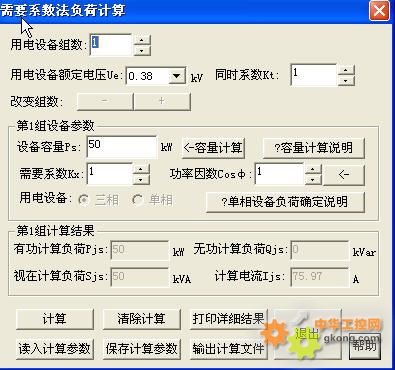Decrease 功率因数Cosφ using down arrow
The height and width of the screenshot is (370, 395).
313,180
